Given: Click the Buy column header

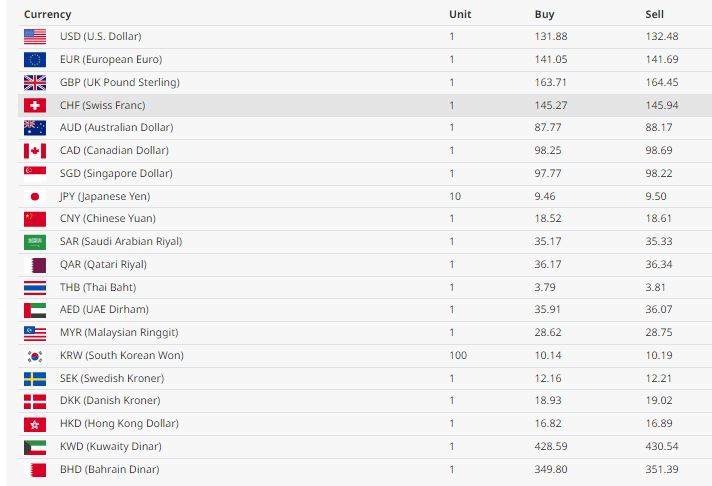Looking at the screenshot, I should tap(544, 15).
